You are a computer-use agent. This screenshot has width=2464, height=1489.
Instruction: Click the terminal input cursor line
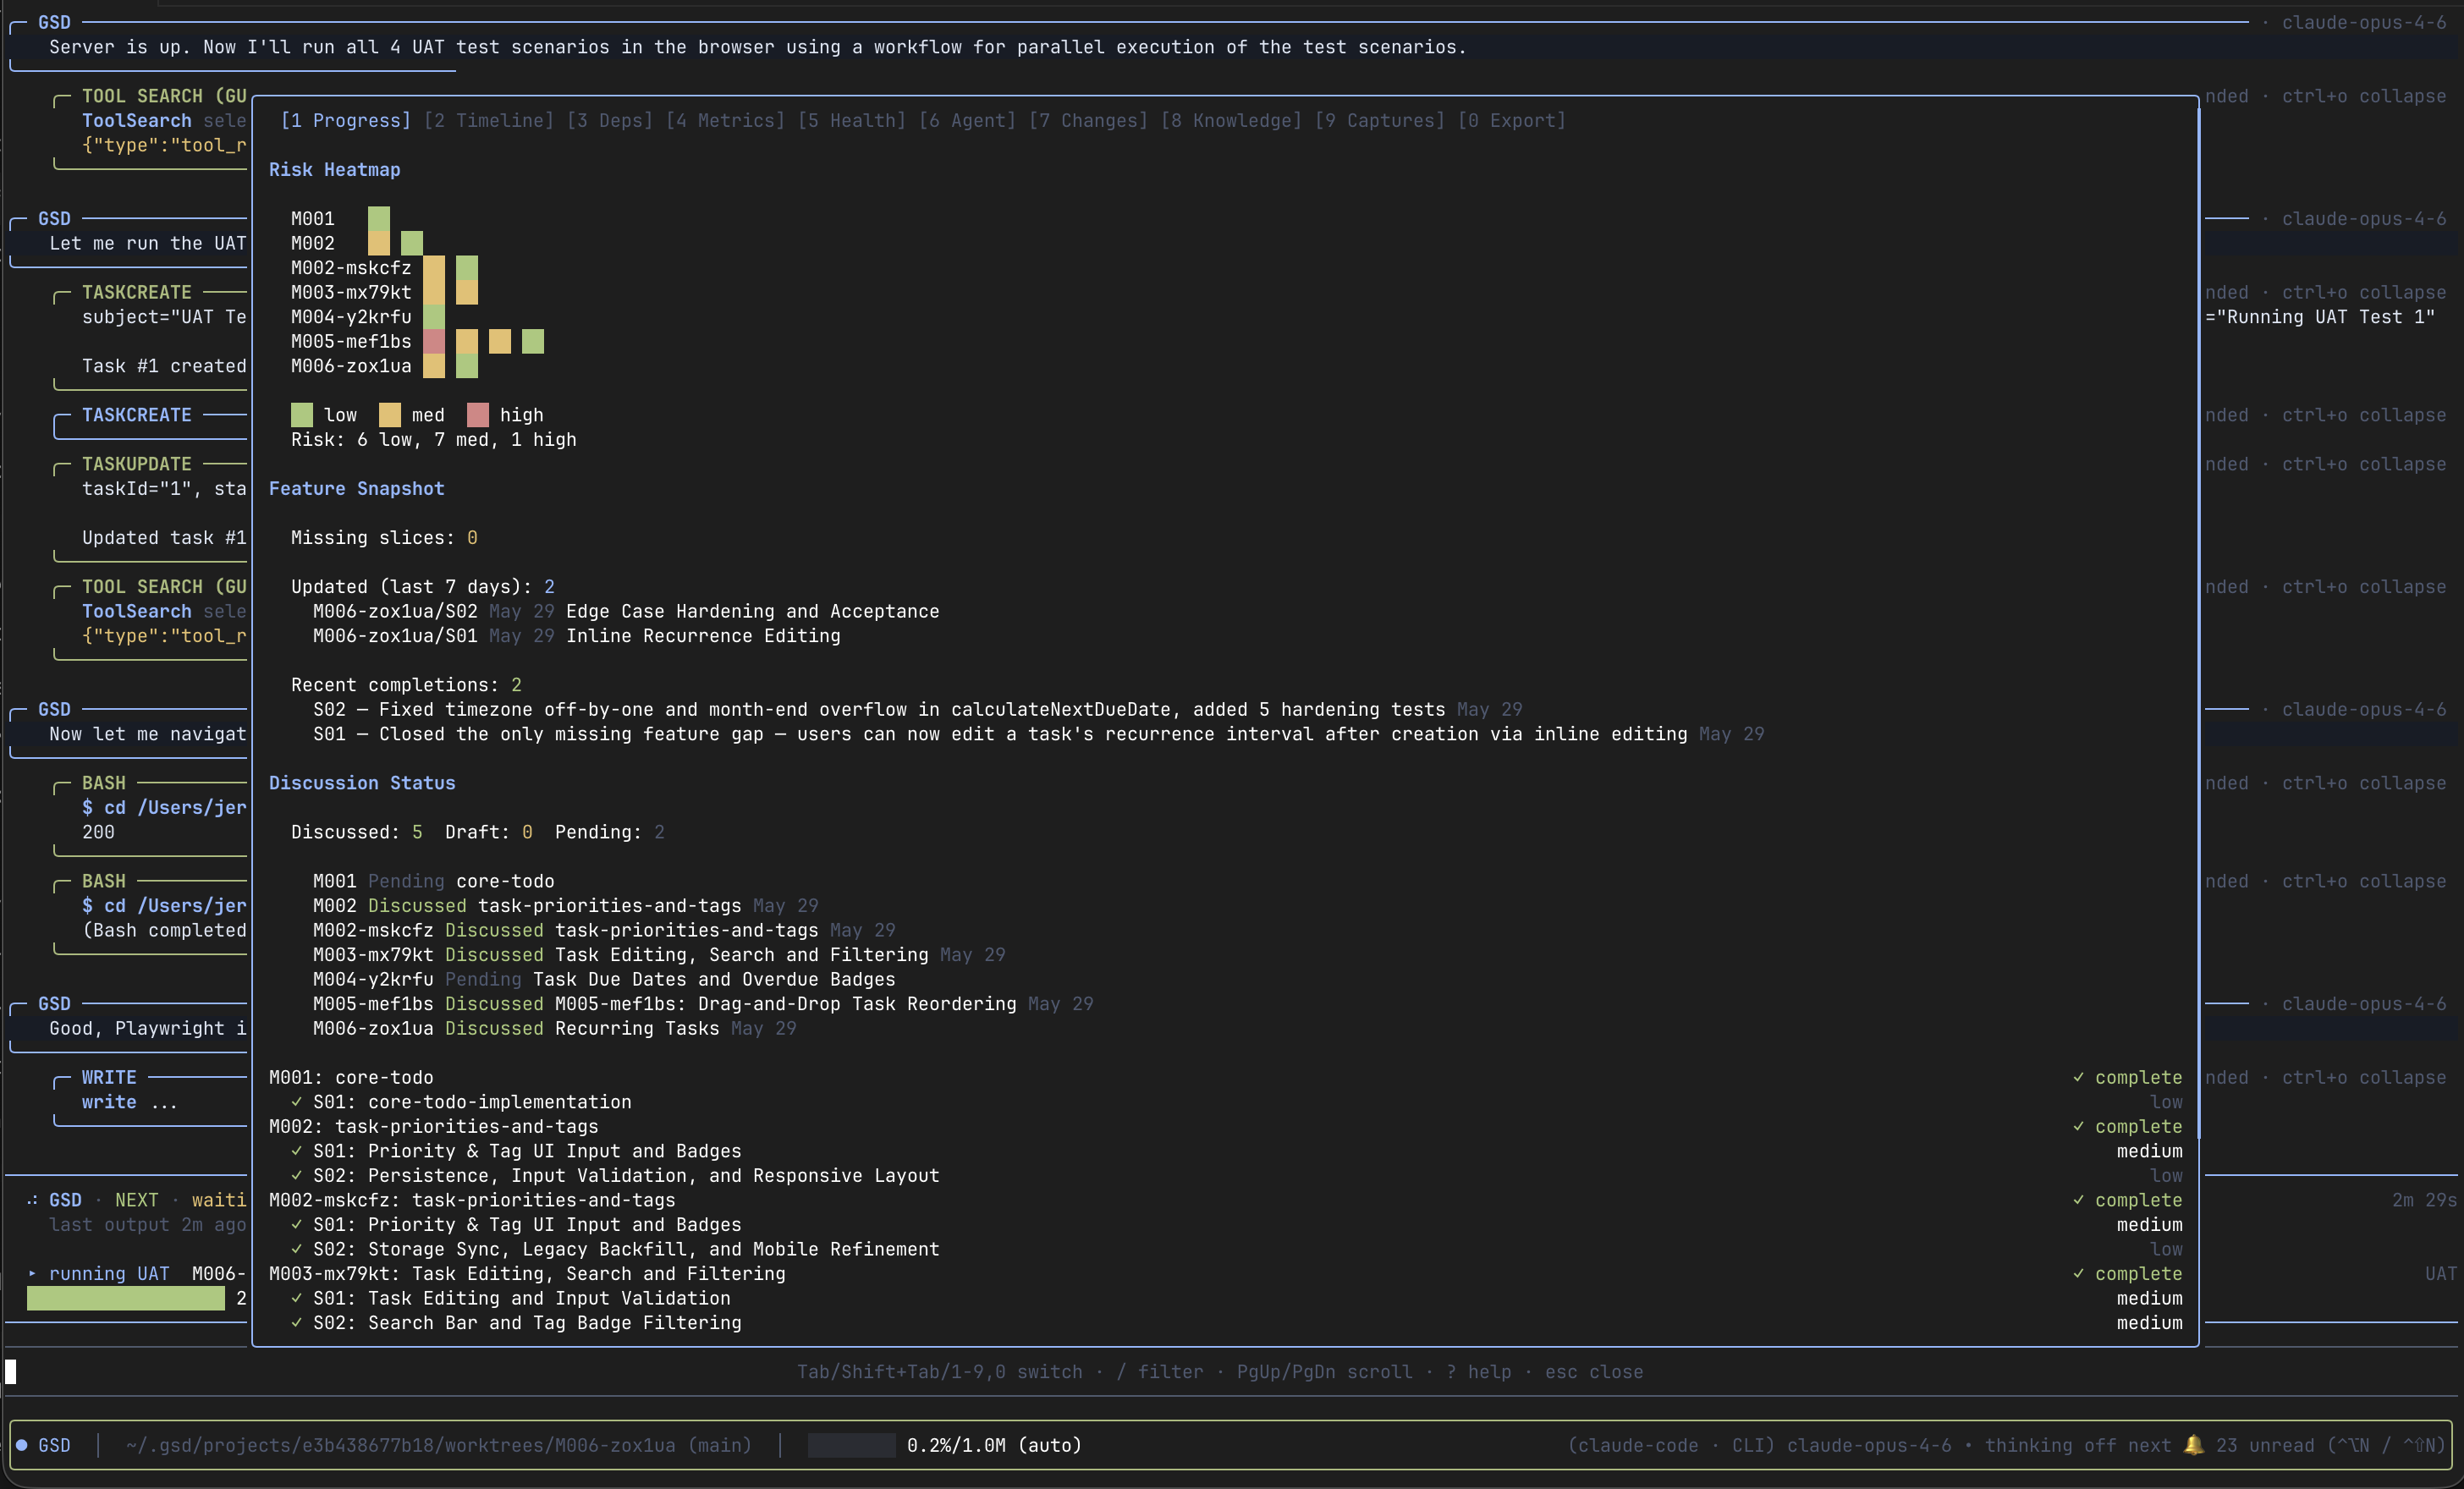[x=1232, y=1372]
